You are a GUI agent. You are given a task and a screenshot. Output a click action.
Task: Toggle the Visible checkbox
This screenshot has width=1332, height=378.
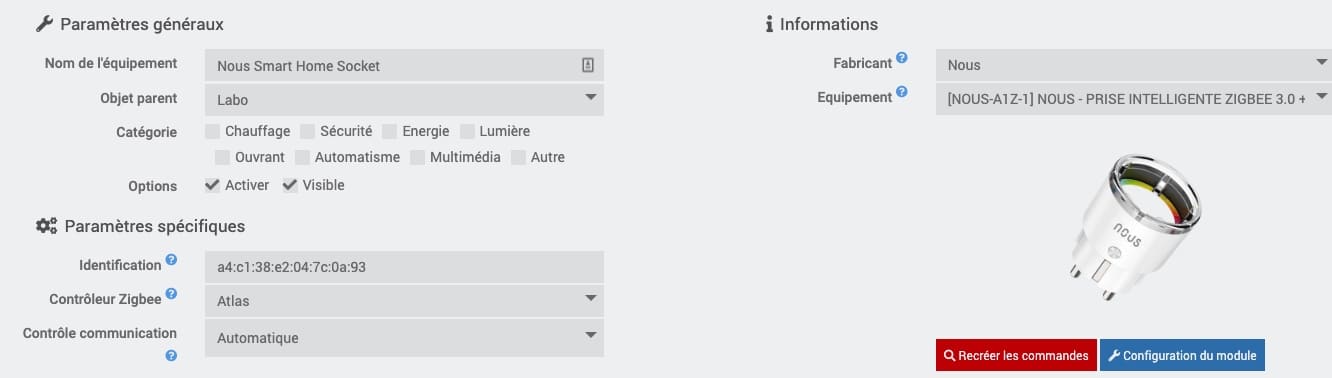pyautogui.click(x=290, y=185)
